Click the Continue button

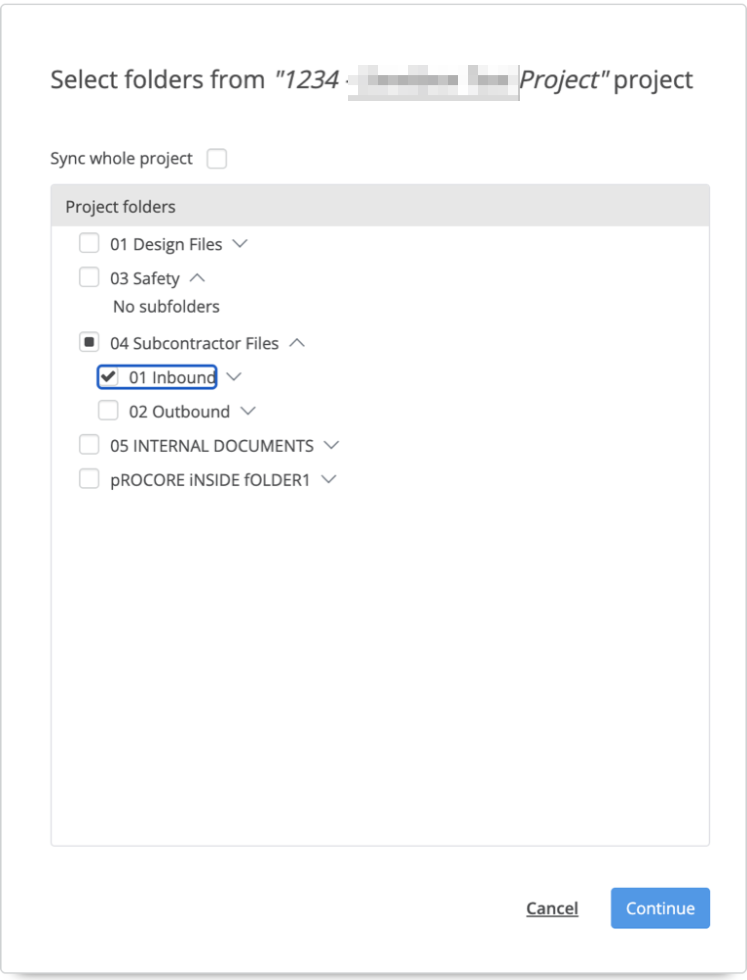tap(660, 908)
